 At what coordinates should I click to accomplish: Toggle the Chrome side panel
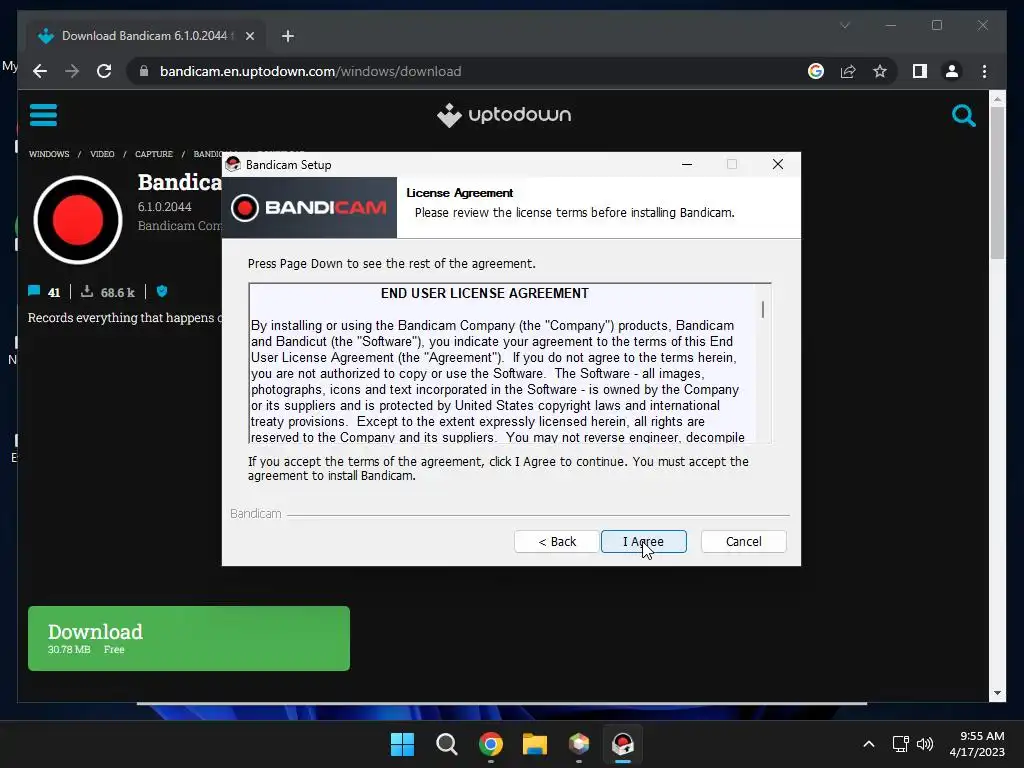(x=920, y=71)
